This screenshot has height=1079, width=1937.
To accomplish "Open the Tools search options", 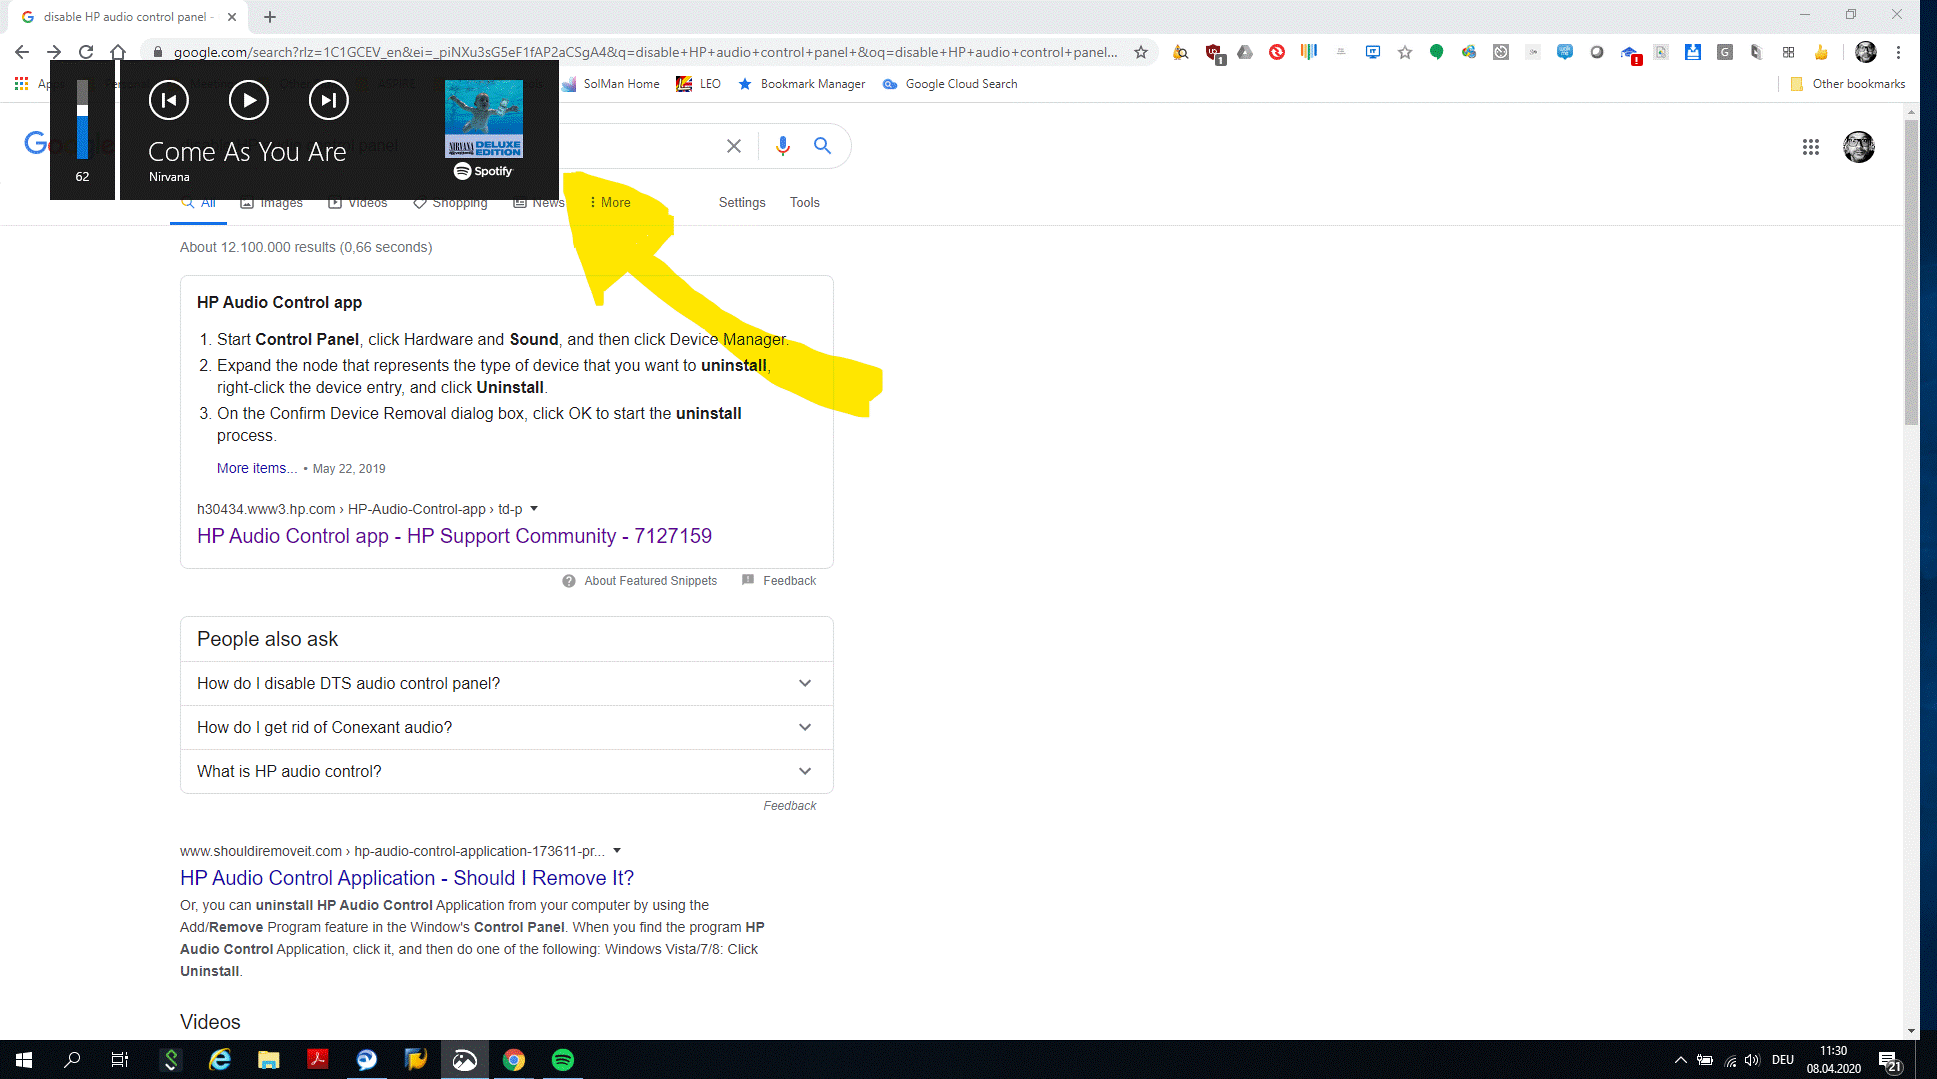I will click(x=804, y=202).
